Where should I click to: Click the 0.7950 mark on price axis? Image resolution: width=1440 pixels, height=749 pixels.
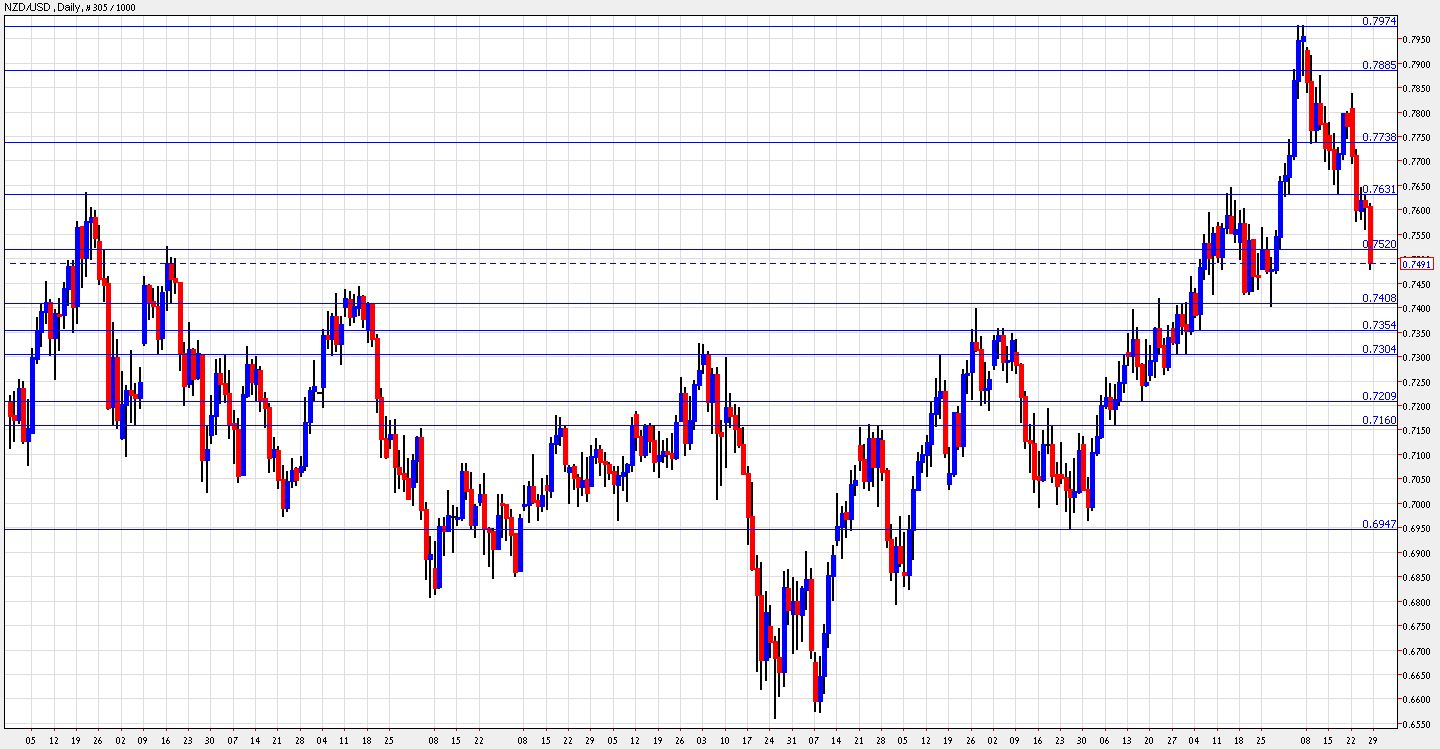tap(1416, 40)
